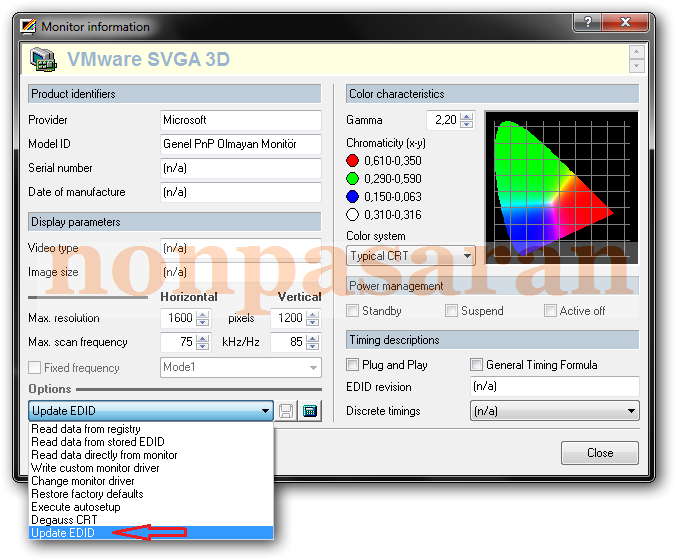Open the Discrete timings dropdown
Image resolution: width=676 pixels, height=560 pixels.
point(554,411)
